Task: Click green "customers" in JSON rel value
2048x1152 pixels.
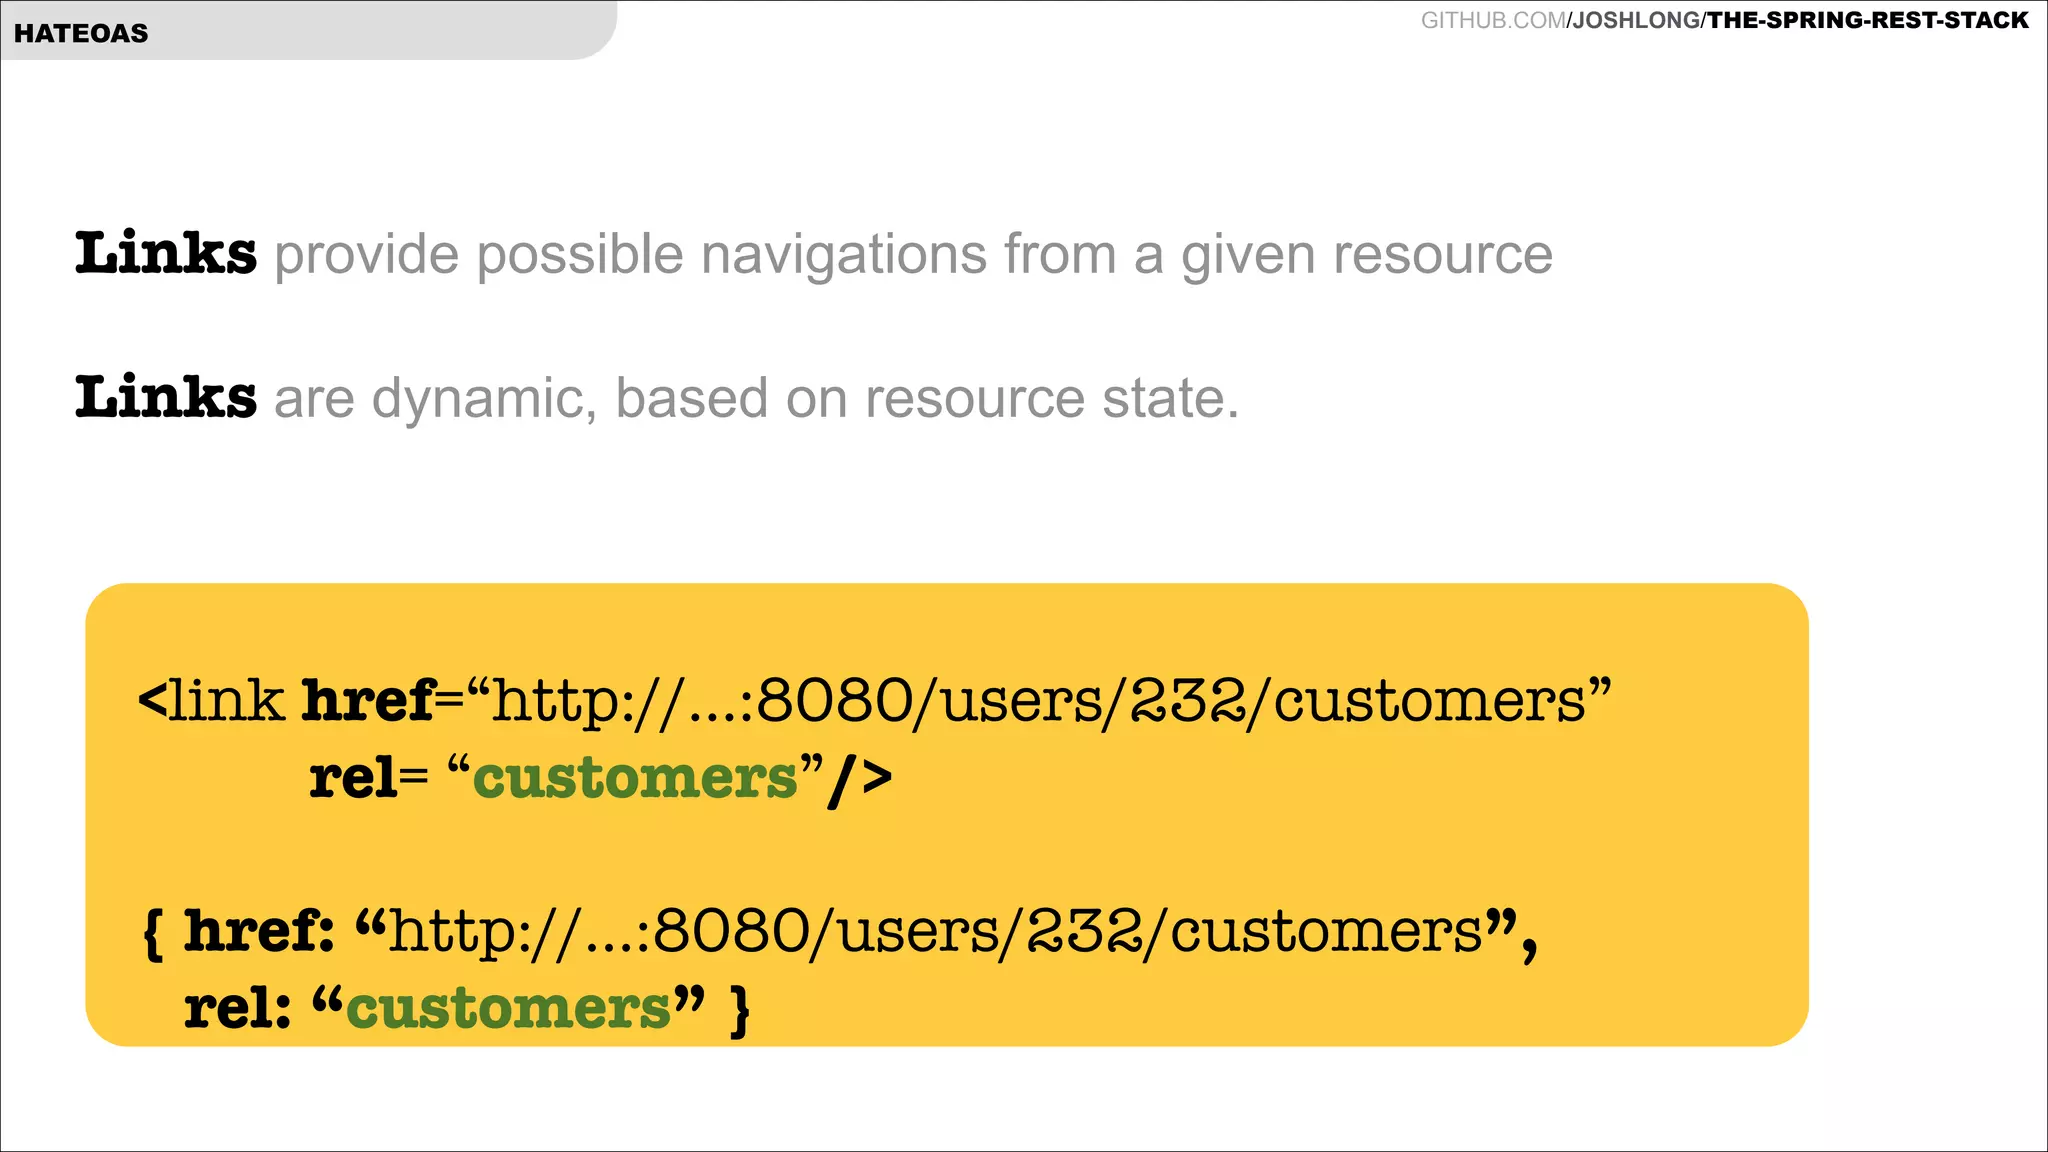Action: 508,1008
